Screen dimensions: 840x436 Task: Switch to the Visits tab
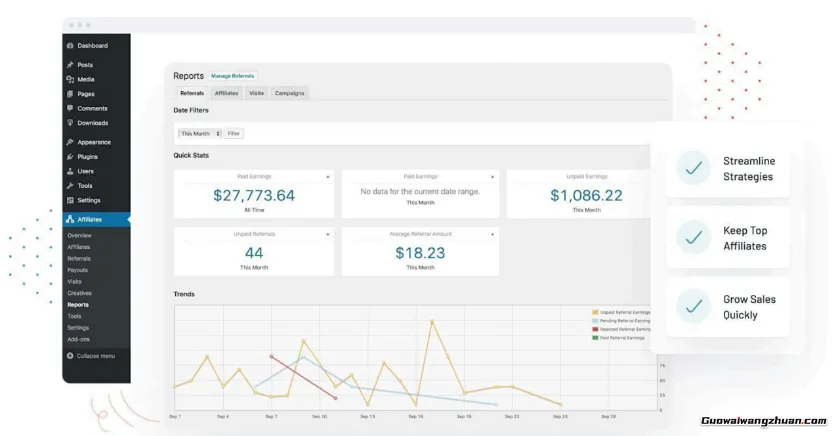pos(256,93)
